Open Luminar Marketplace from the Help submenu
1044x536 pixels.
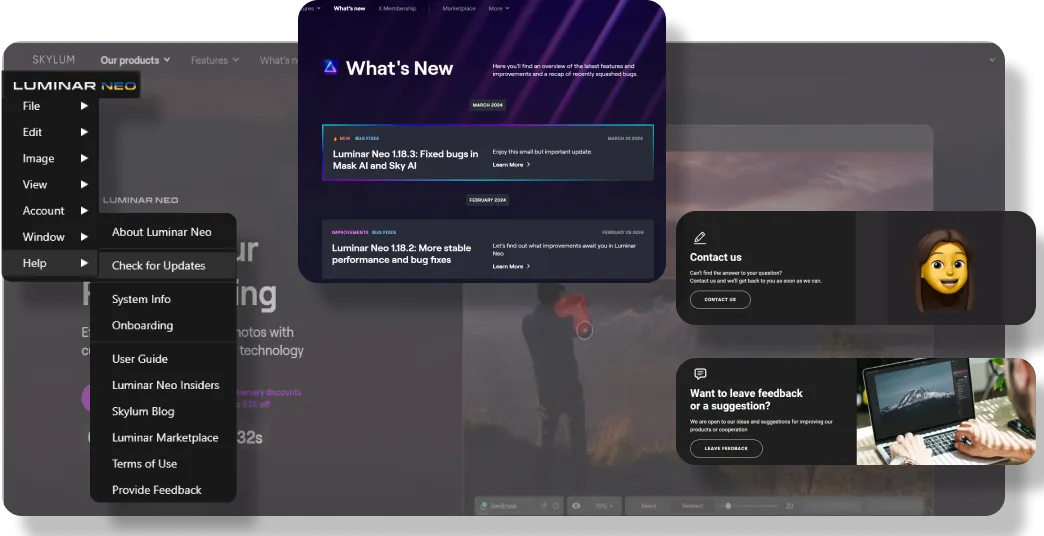pos(165,437)
